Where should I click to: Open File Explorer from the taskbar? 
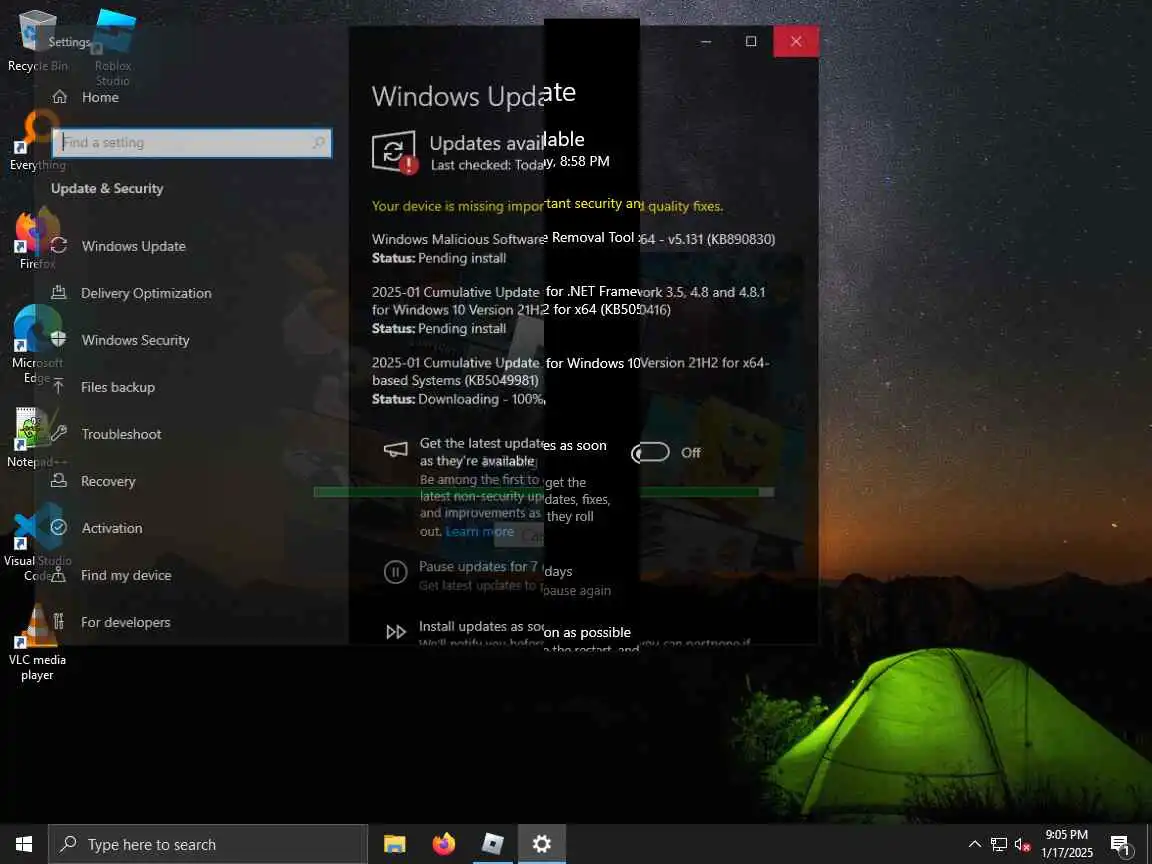tap(395, 844)
